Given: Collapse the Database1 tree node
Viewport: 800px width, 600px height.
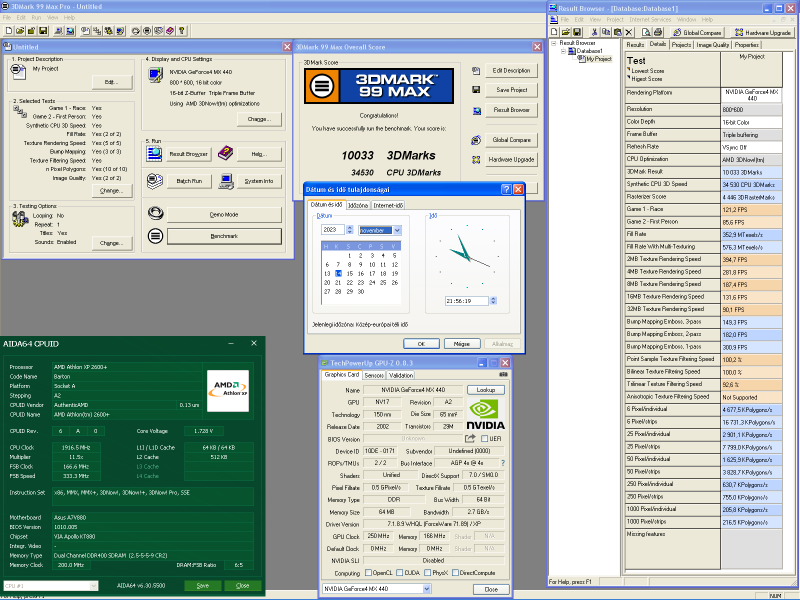Looking at the screenshot, I should [x=564, y=51].
